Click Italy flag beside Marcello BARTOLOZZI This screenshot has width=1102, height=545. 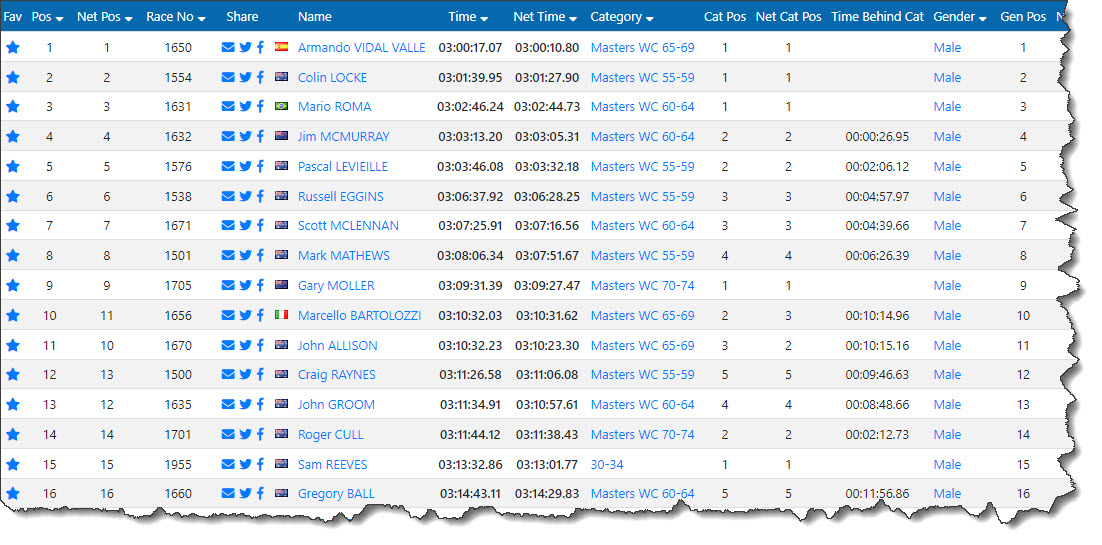click(x=282, y=315)
